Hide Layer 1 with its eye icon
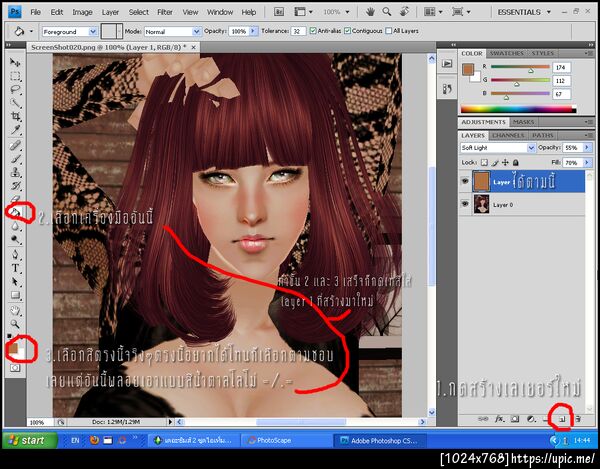This screenshot has width=600, height=469. [x=465, y=181]
